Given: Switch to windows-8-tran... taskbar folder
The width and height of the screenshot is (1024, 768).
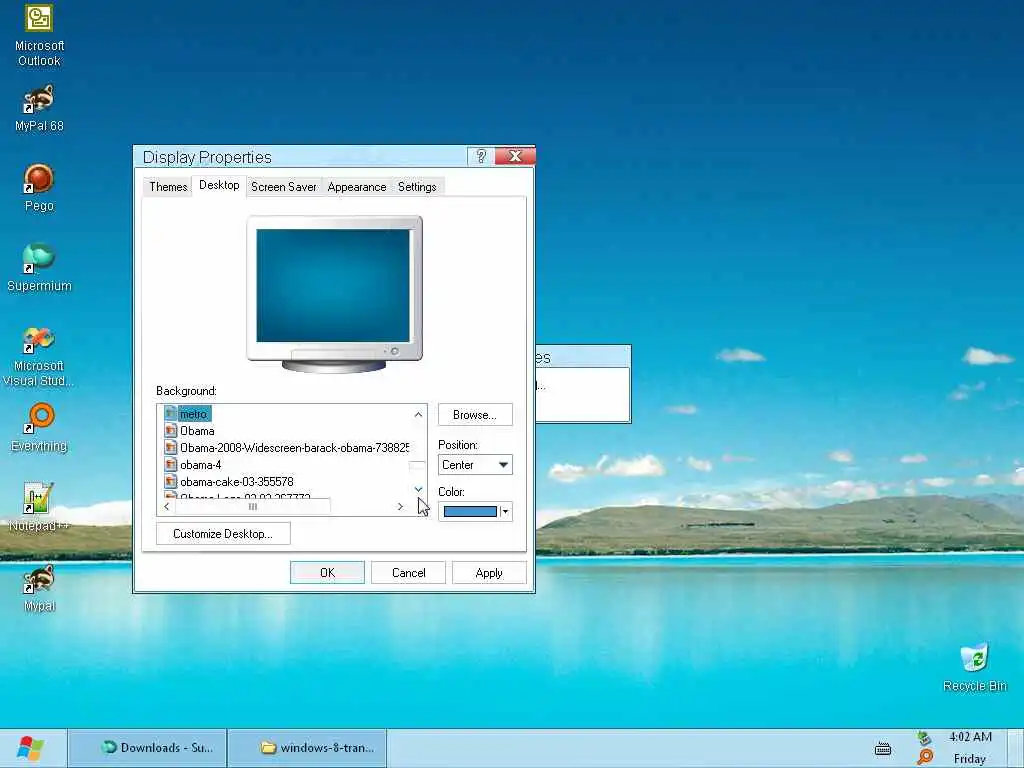Looking at the screenshot, I should 308,748.
